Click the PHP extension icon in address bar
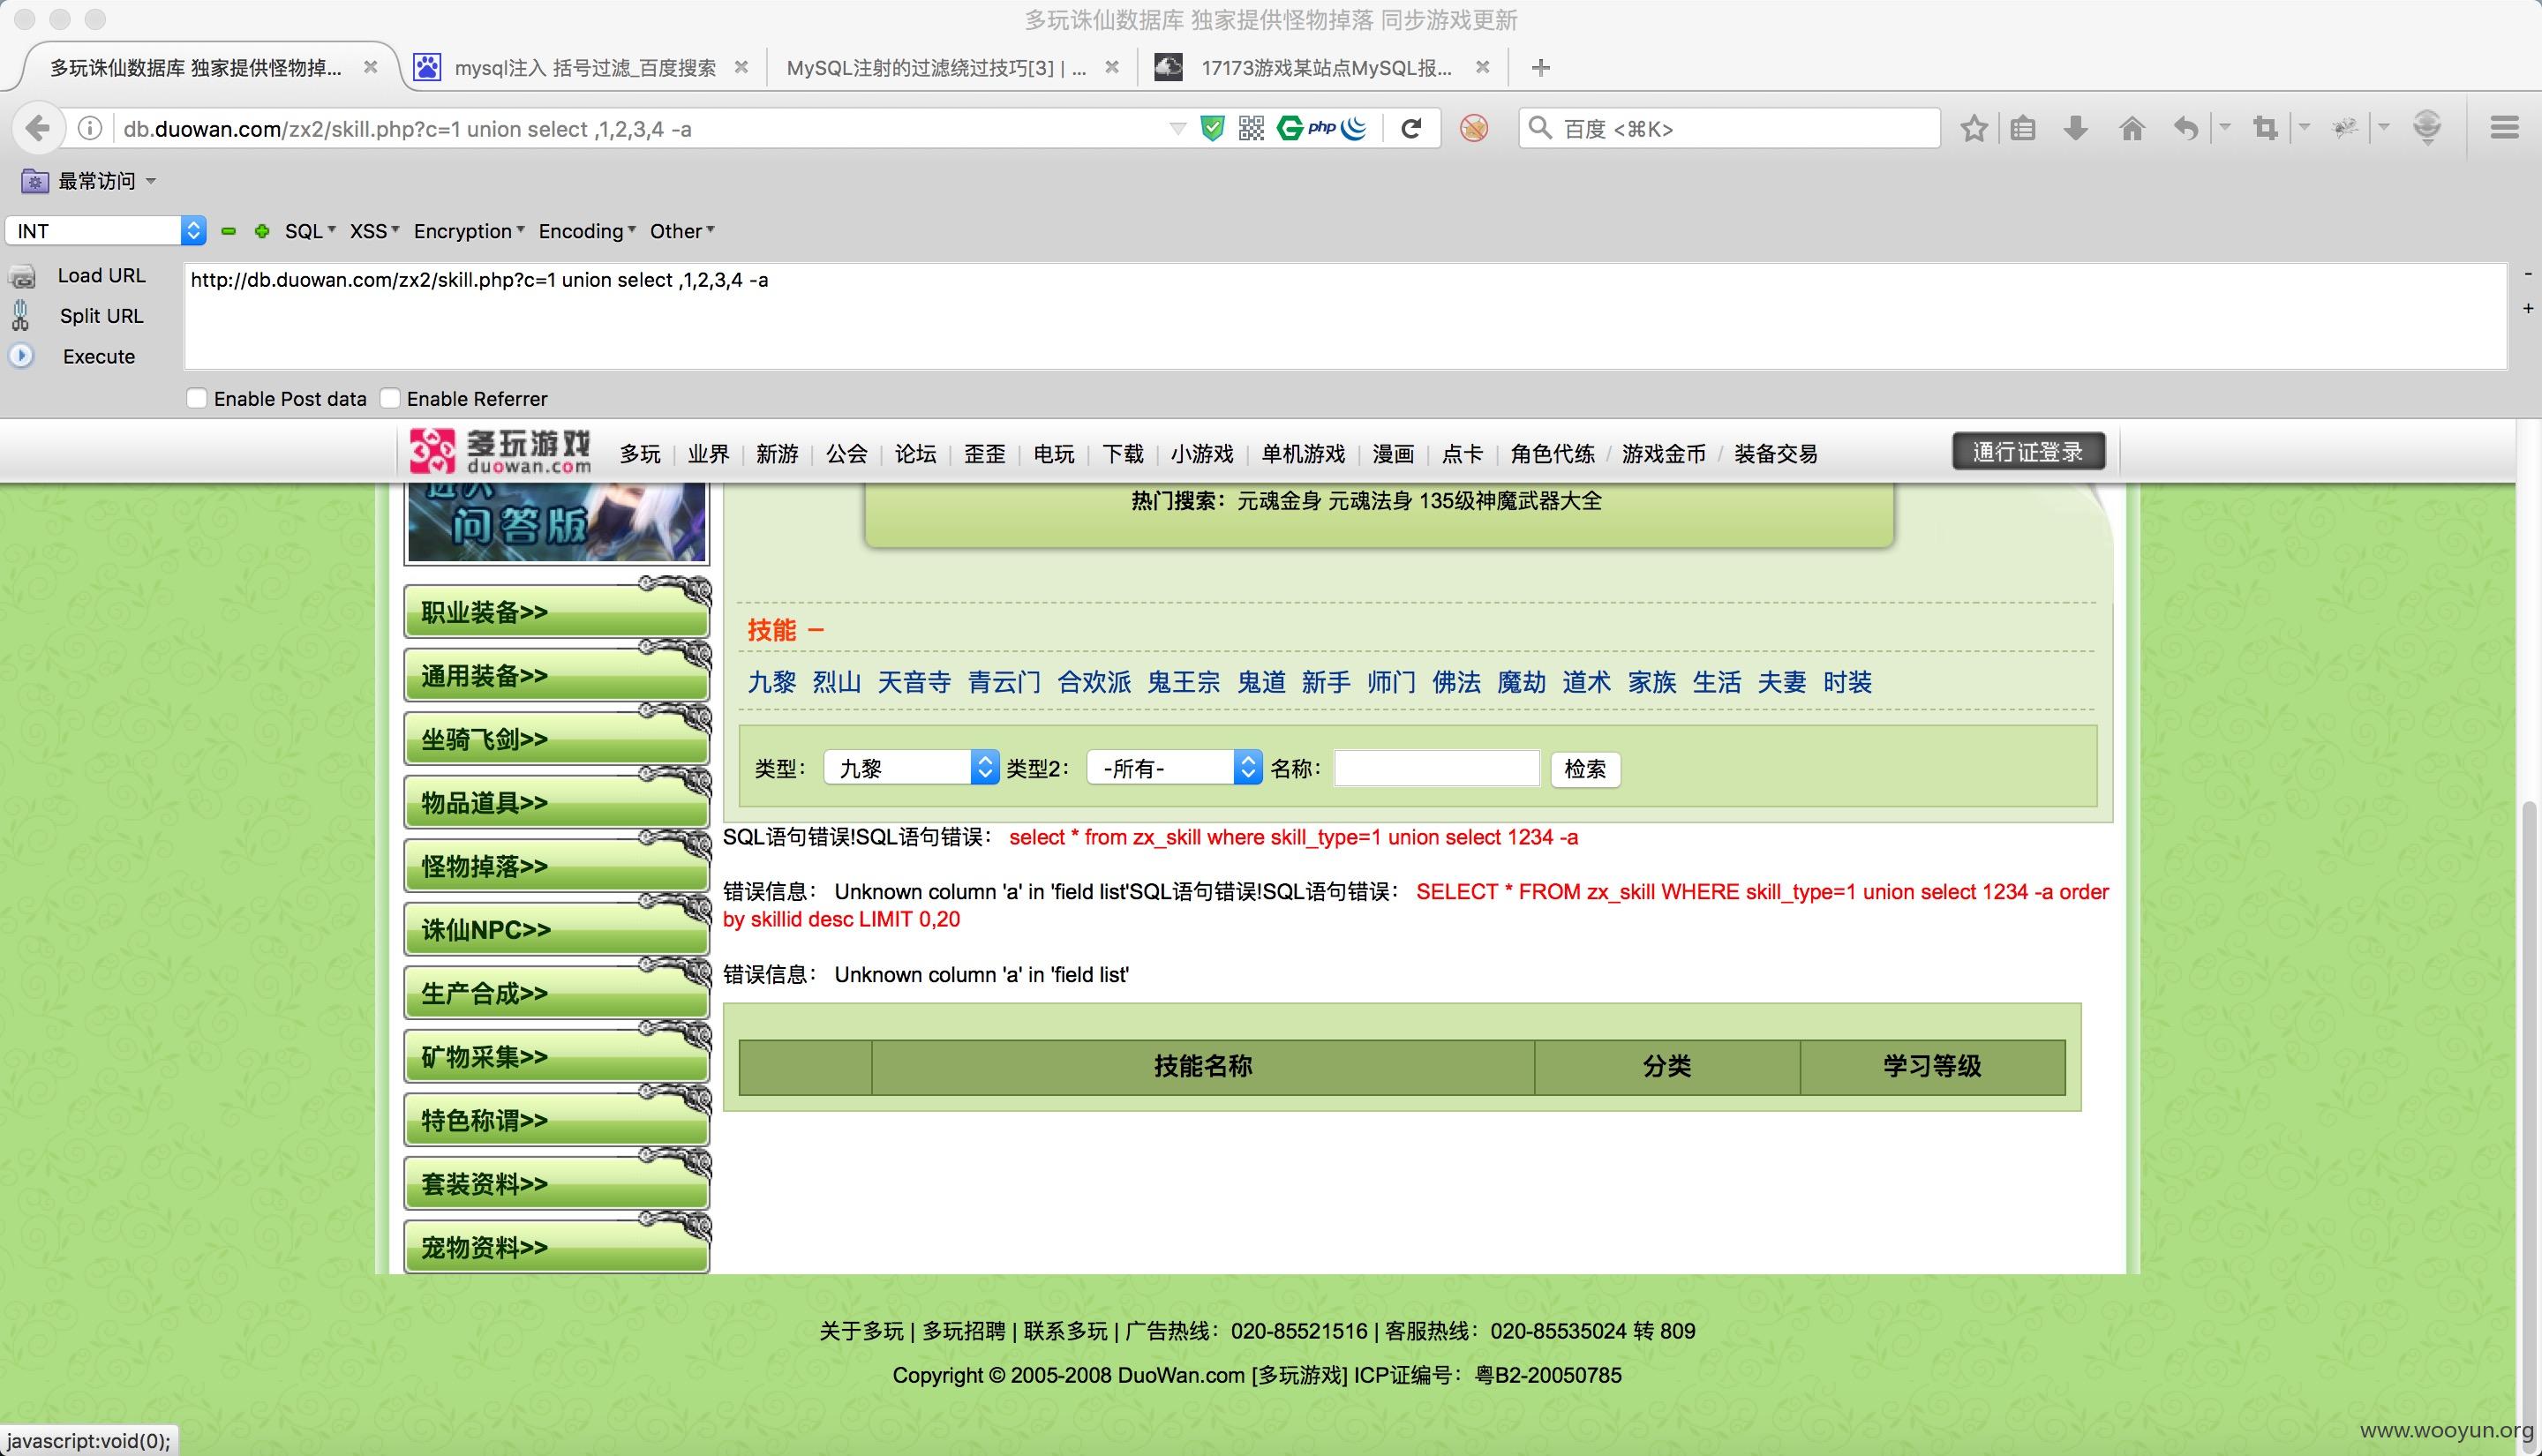The height and width of the screenshot is (1456, 2542). click(1322, 128)
